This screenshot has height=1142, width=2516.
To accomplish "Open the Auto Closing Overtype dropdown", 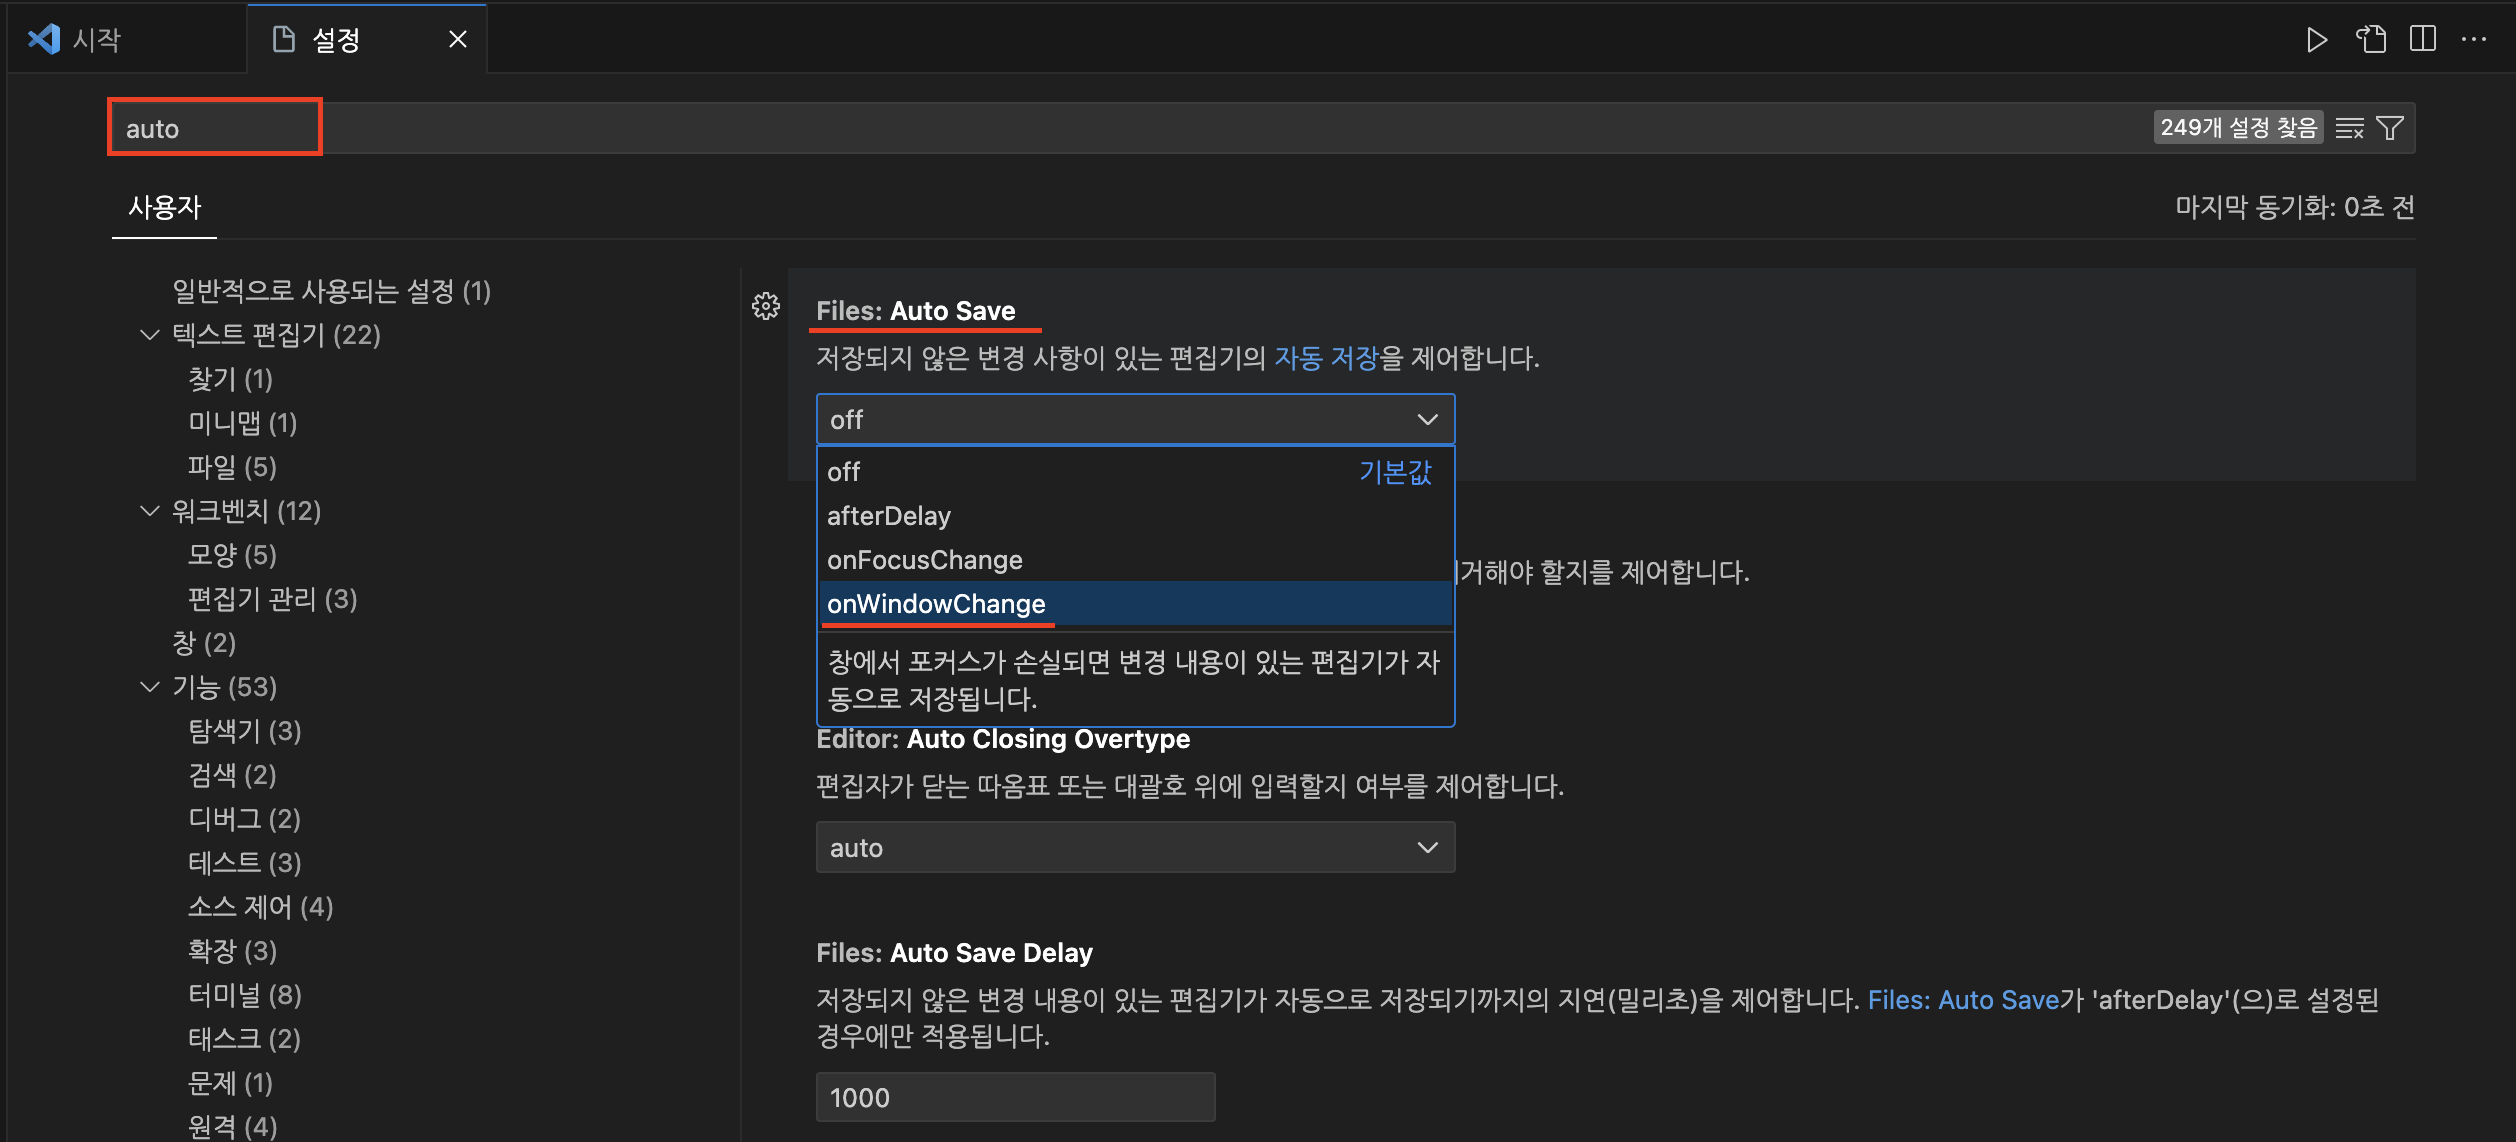I will coord(1135,848).
